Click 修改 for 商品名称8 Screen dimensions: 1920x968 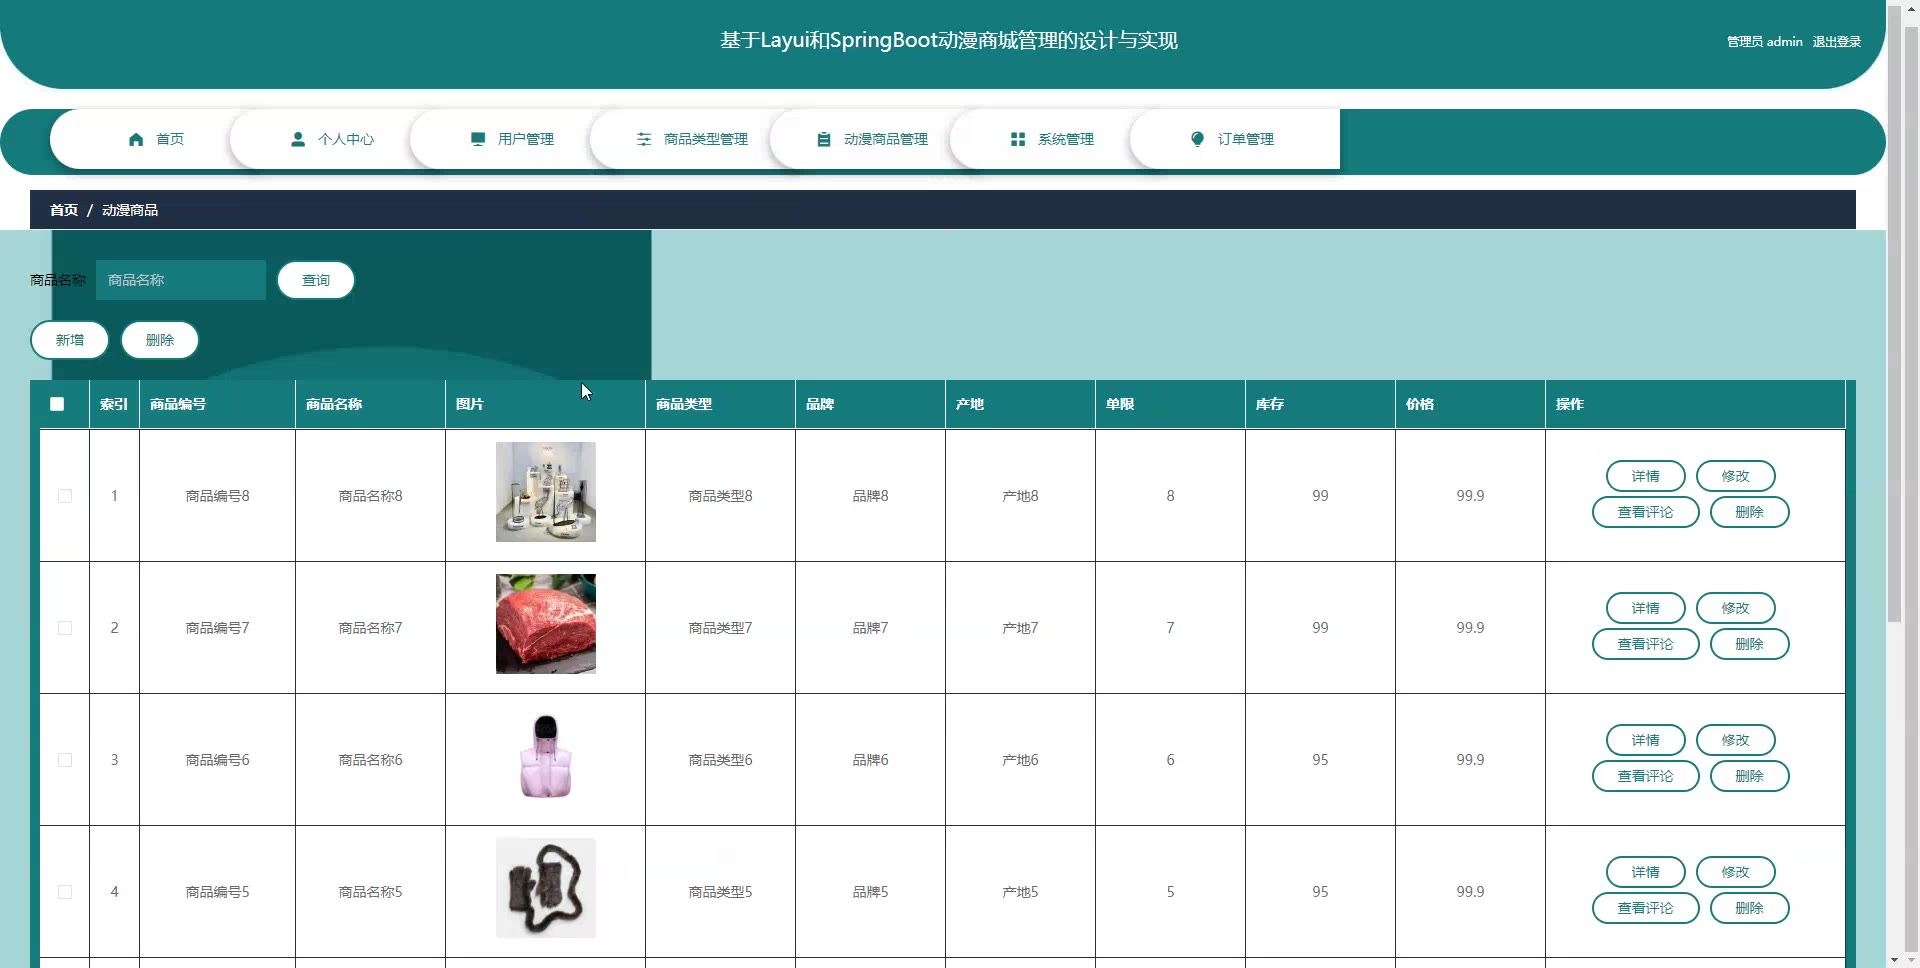1736,476
